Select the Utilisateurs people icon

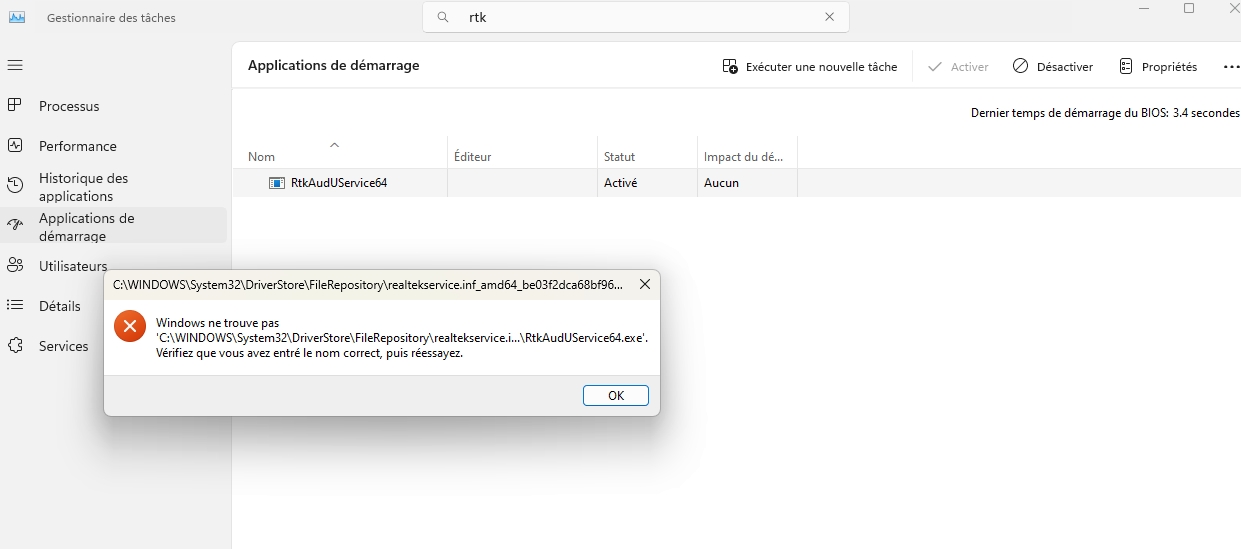pyautogui.click(x=15, y=265)
